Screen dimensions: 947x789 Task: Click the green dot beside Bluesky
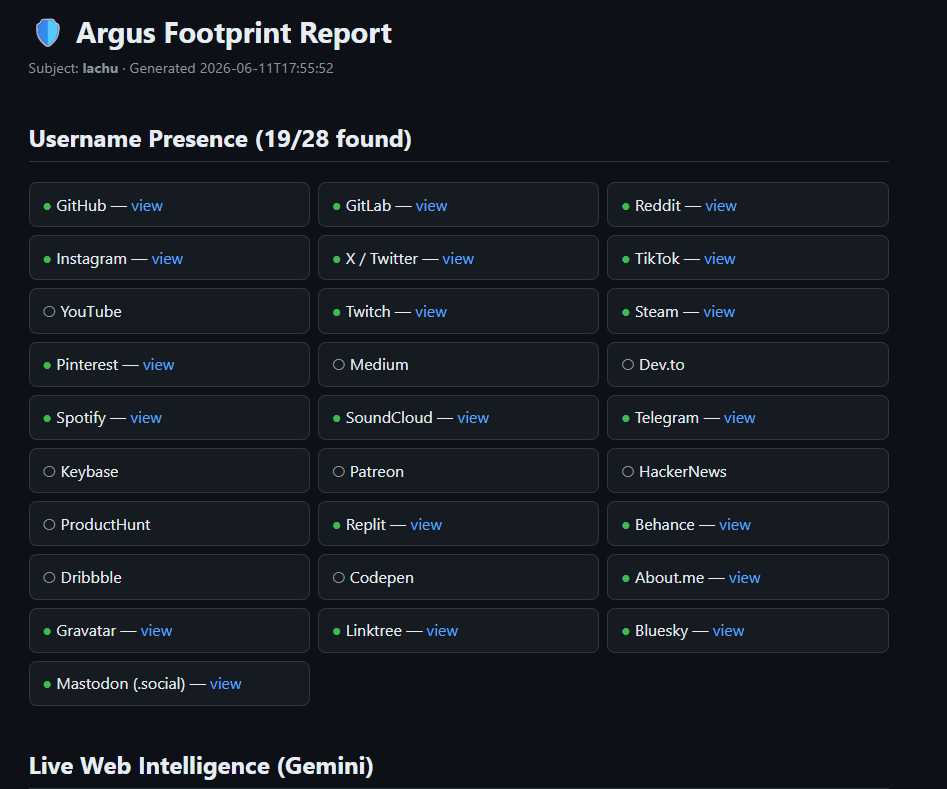(626, 632)
